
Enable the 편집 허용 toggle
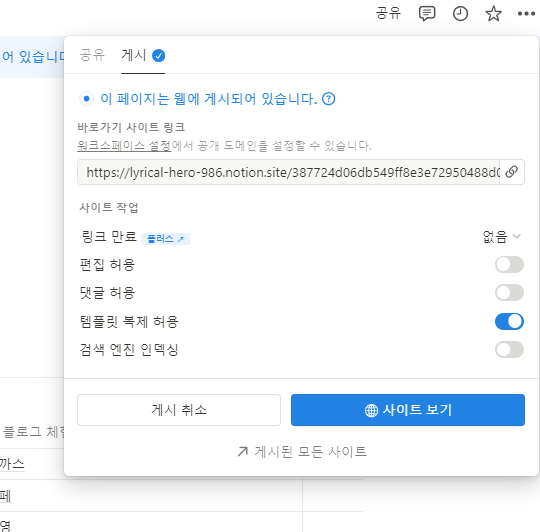tap(509, 264)
